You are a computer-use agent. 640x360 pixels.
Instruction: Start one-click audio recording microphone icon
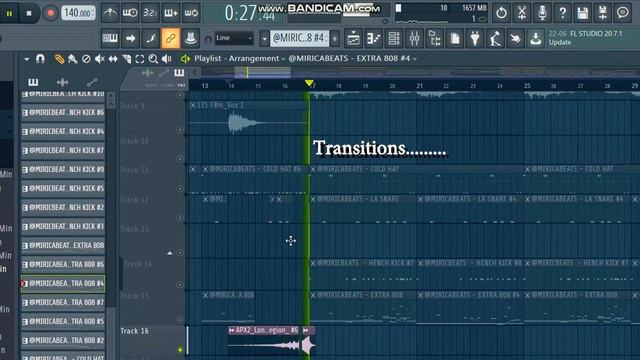coord(542,13)
